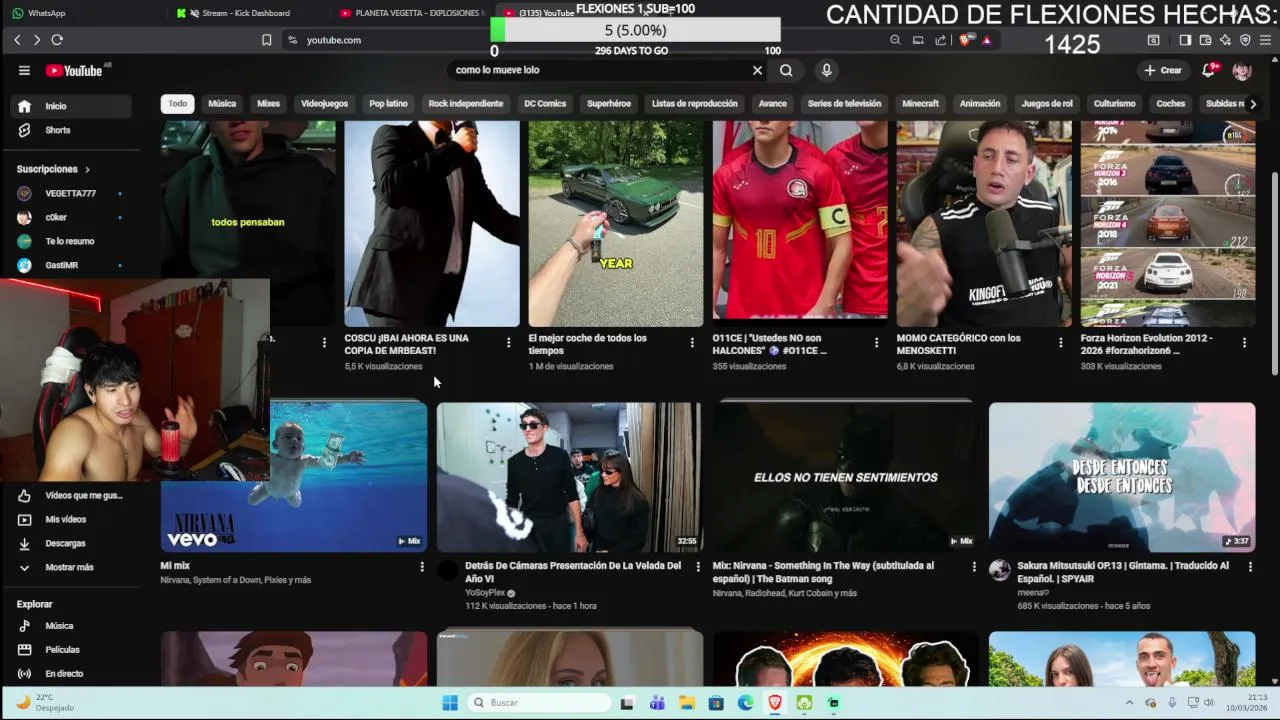Screen dimensions: 1280x720
Task: Go back in browser history
Action: 17,40
